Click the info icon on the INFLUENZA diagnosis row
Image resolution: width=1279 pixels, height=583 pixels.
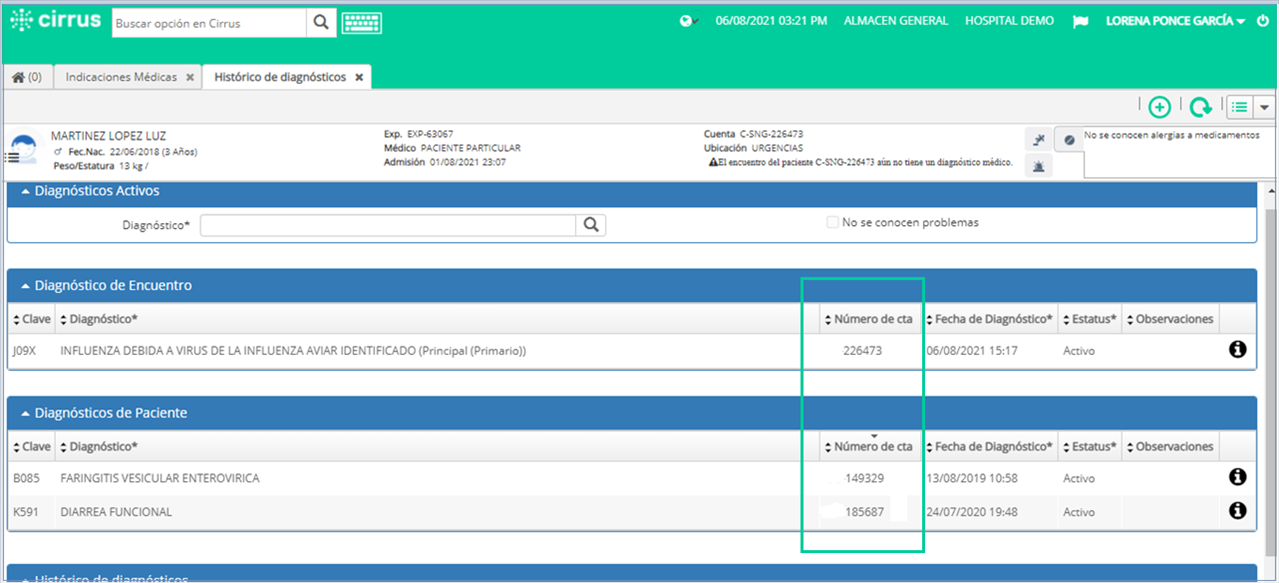(1237, 350)
